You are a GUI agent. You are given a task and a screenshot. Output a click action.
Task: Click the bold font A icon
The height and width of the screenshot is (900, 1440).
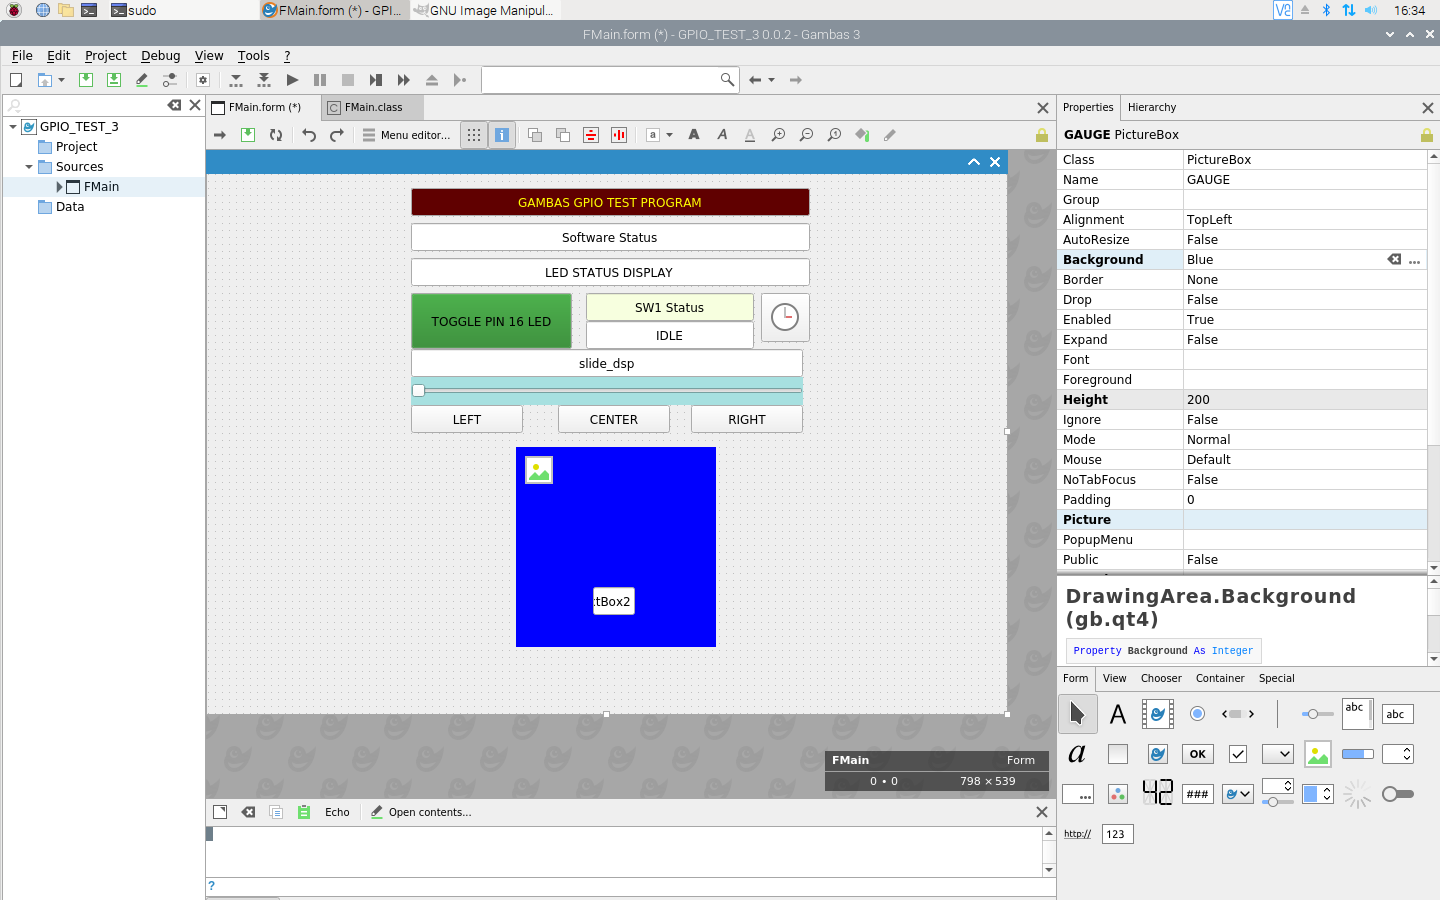(x=694, y=135)
